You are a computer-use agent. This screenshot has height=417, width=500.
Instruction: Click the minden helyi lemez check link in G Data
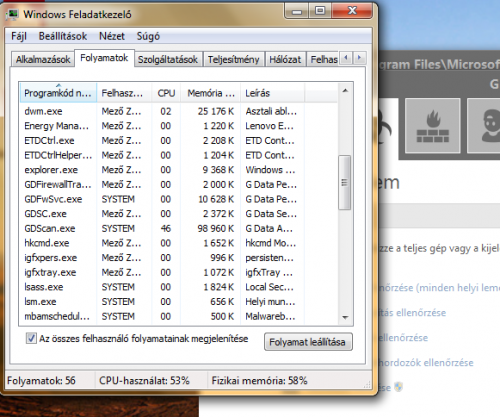tap(439, 288)
